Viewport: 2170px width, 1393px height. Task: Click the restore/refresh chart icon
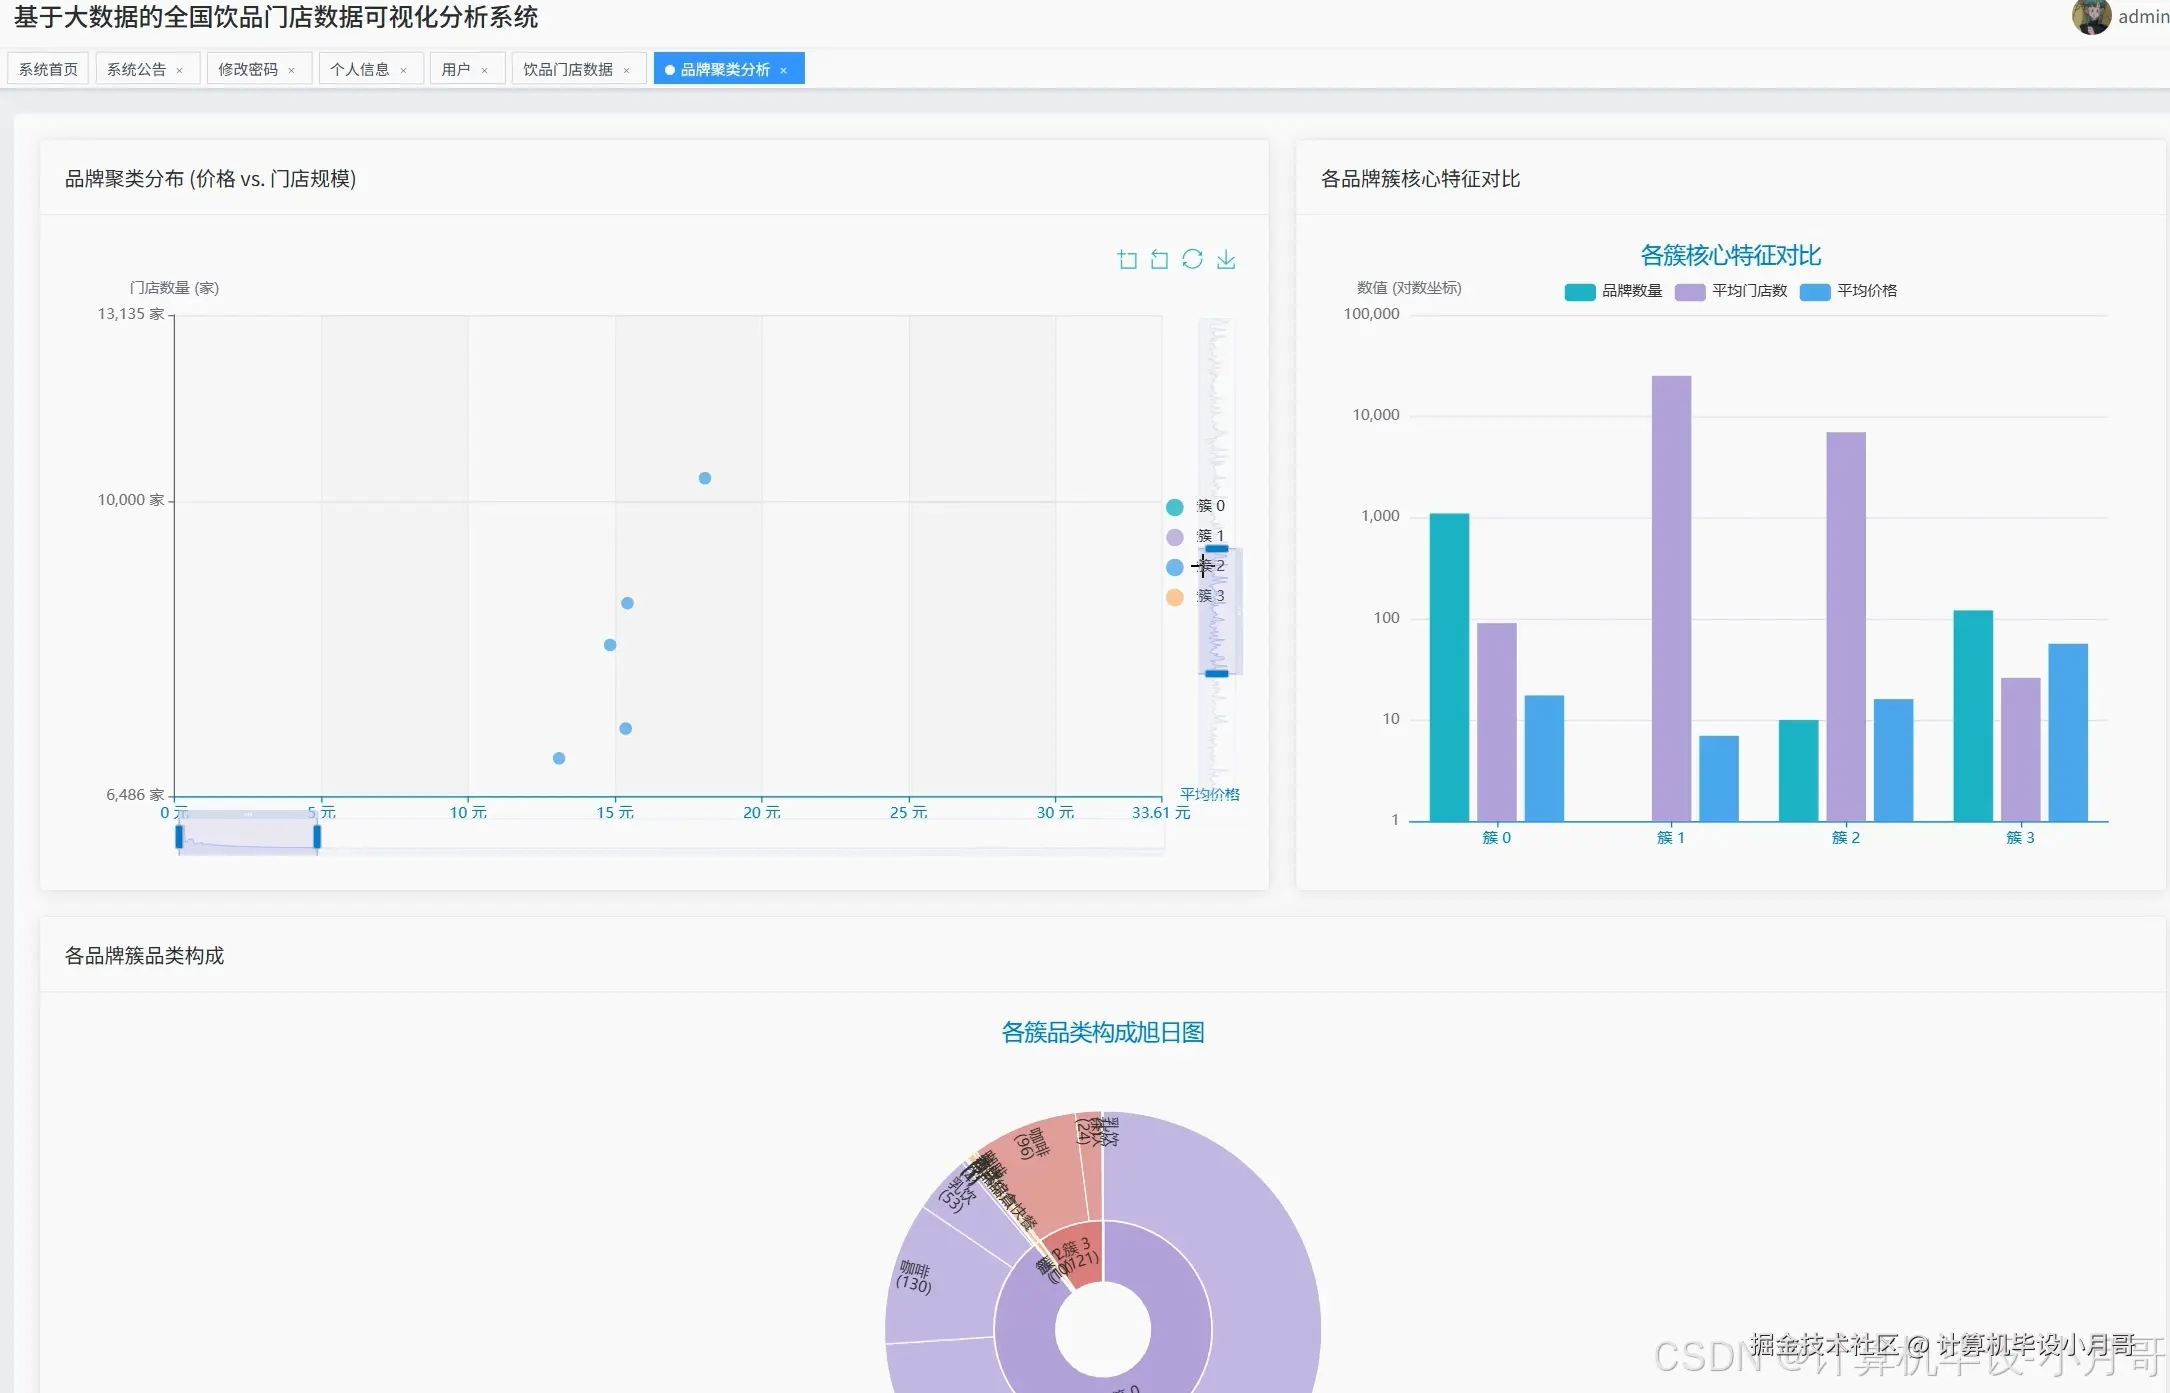pyautogui.click(x=1192, y=260)
